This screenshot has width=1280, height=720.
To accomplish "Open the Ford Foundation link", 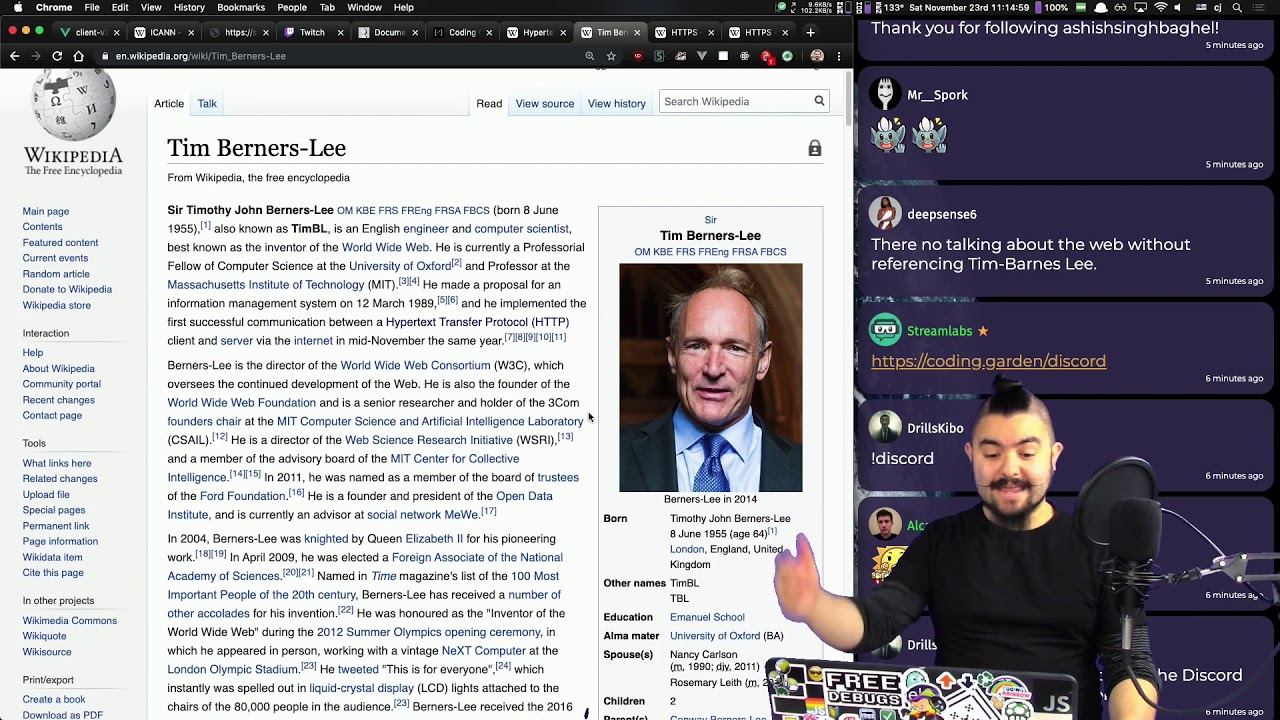I will (x=243, y=496).
